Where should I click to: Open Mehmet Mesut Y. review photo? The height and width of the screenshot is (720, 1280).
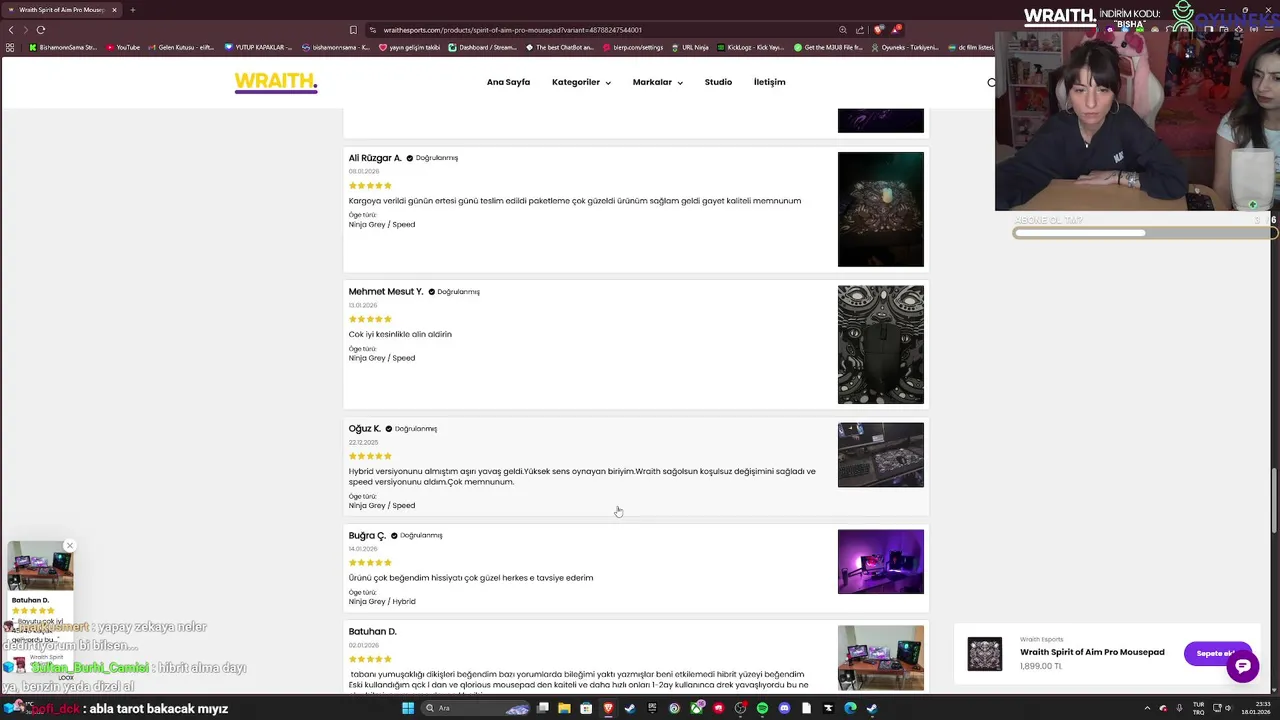click(x=881, y=345)
